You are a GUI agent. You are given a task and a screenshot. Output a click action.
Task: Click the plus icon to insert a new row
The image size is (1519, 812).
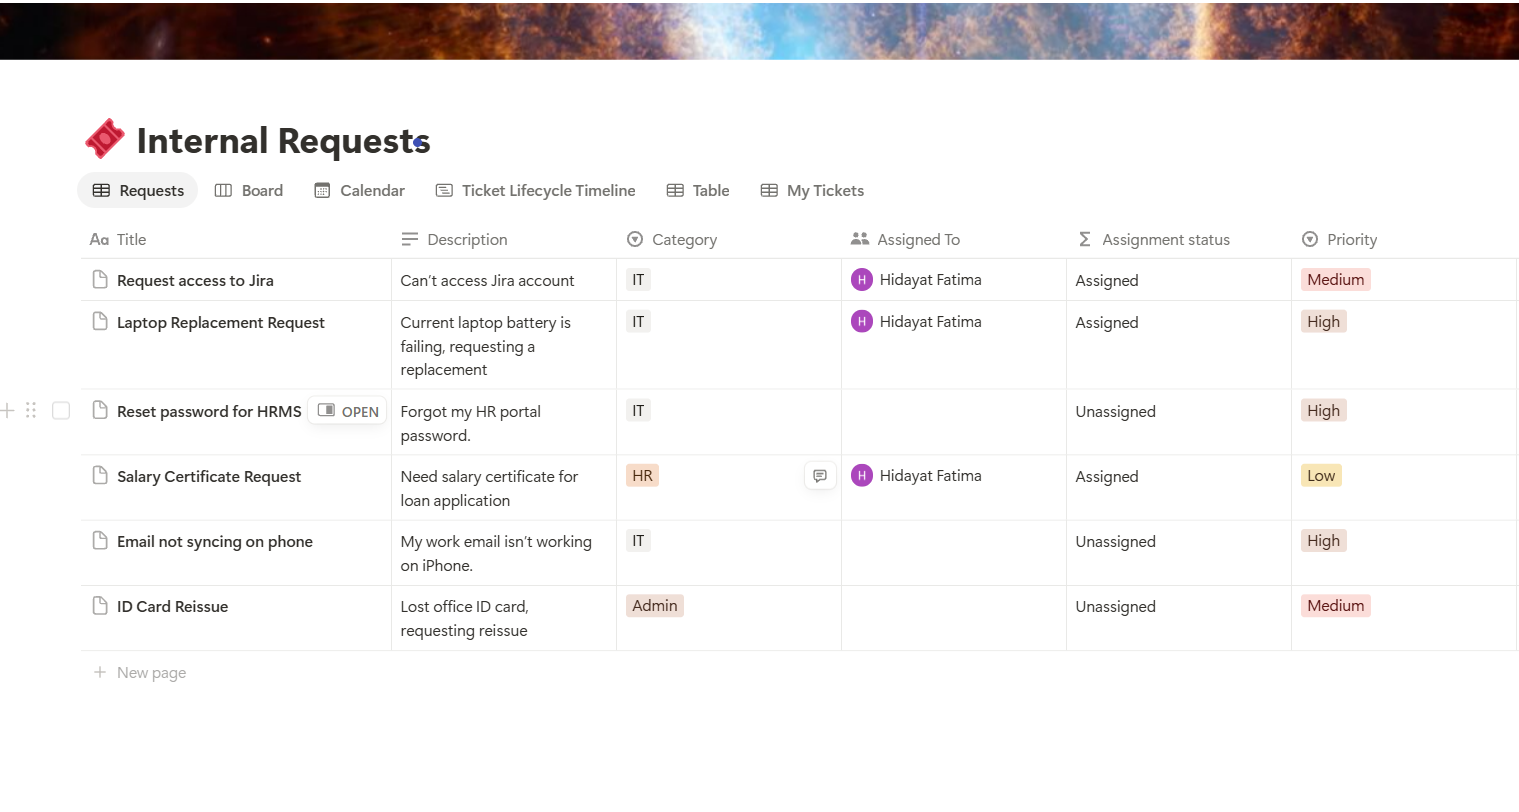(8, 410)
